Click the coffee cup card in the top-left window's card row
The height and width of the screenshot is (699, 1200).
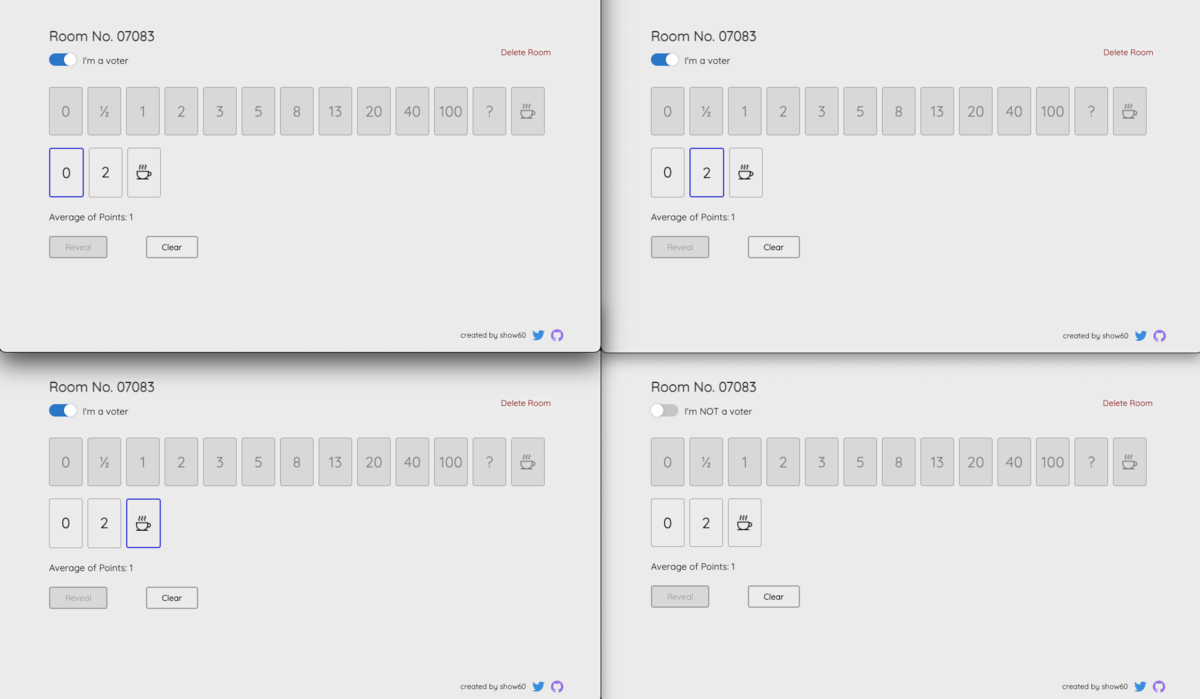click(528, 111)
